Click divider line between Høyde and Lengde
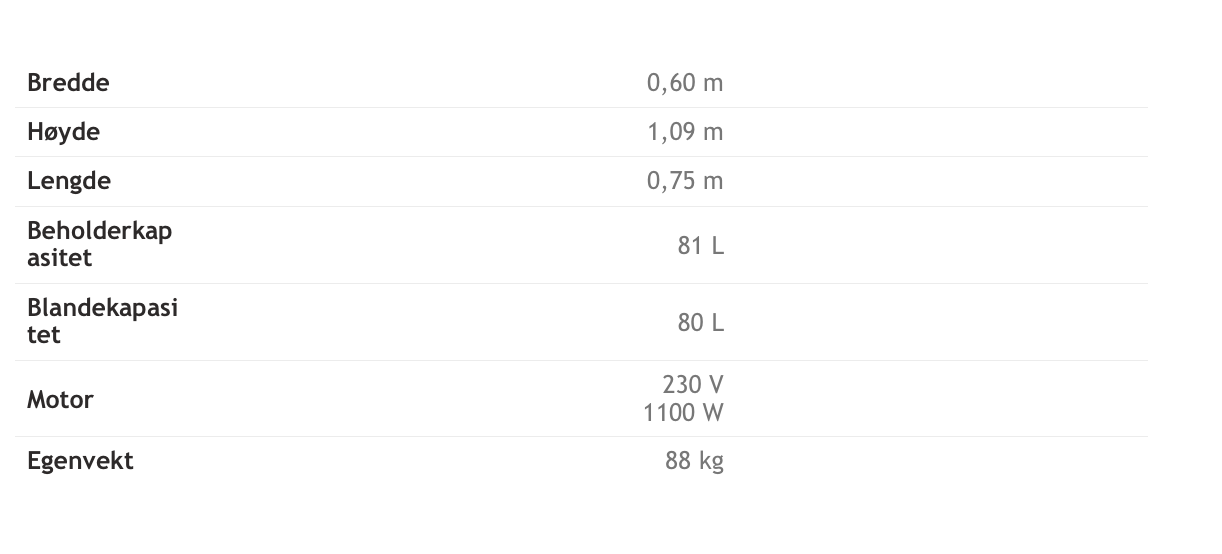Image resolution: width=1222 pixels, height=554 pixels. point(580,156)
